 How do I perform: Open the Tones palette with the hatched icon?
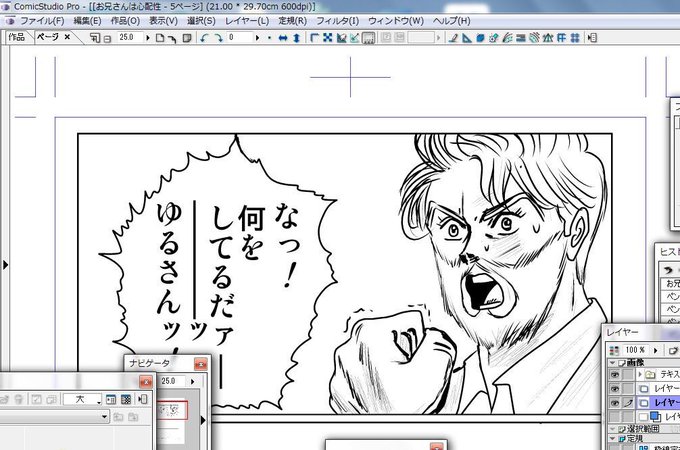(x=534, y=38)
